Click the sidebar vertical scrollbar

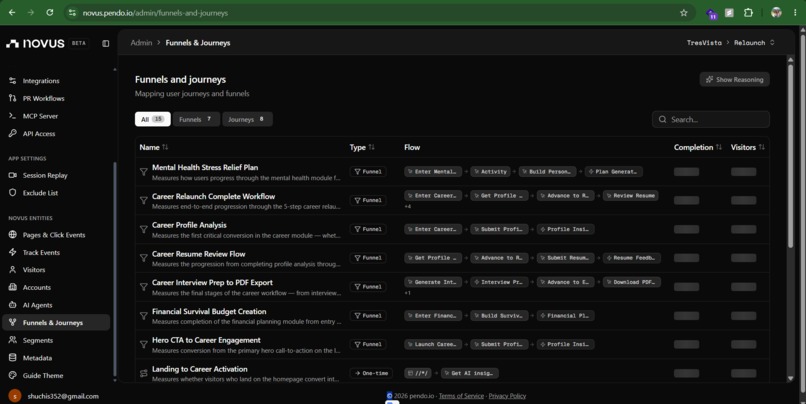[115, 267]
